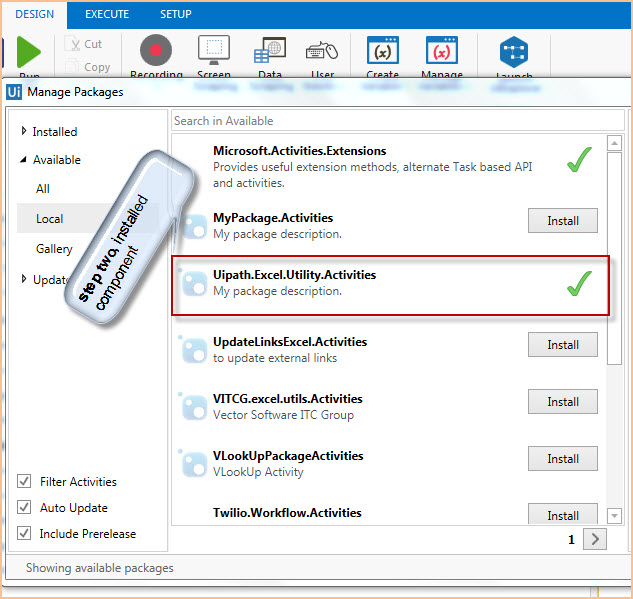Install the UpdateLinksExcel.Activities package

click(563, 345)
